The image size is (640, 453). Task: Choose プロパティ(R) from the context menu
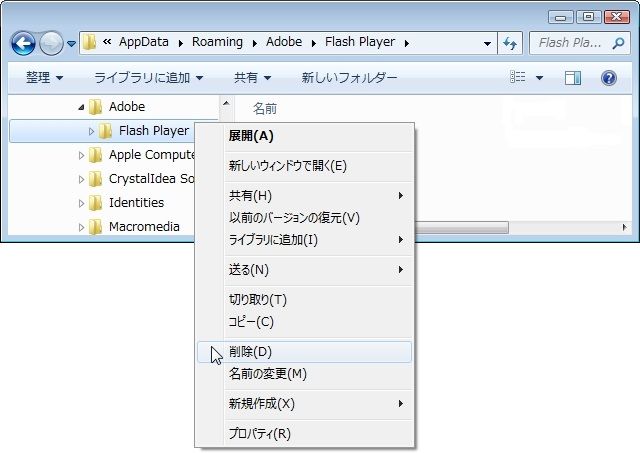click(304, 434)
